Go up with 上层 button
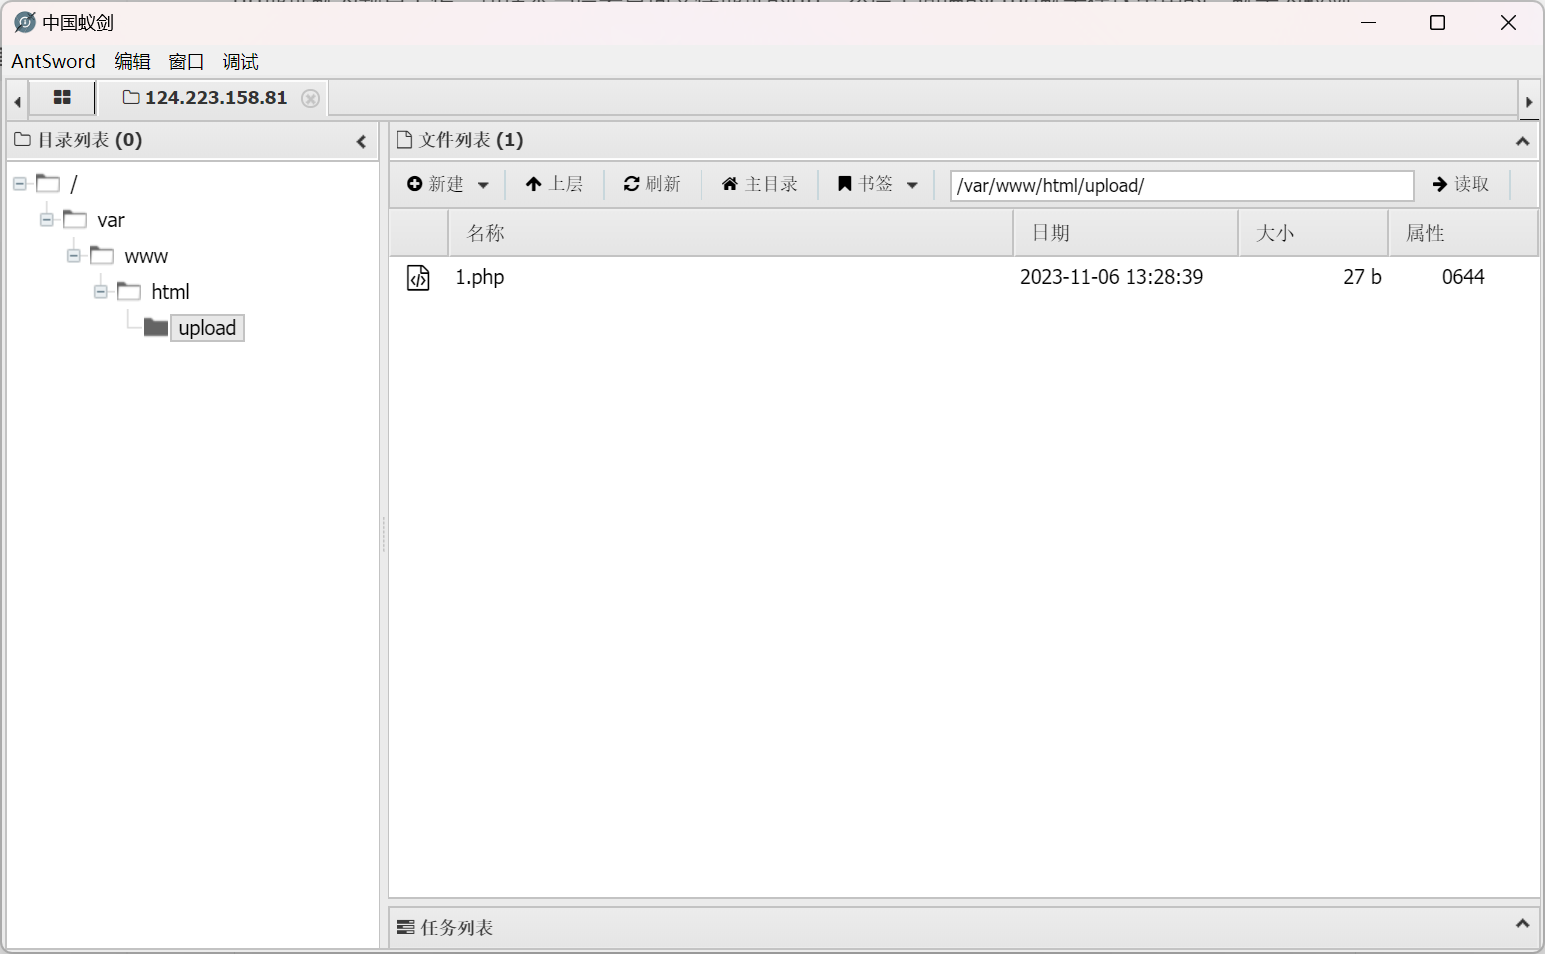The height and width of the screenshot is (954, 1545). tap(554, 184)
